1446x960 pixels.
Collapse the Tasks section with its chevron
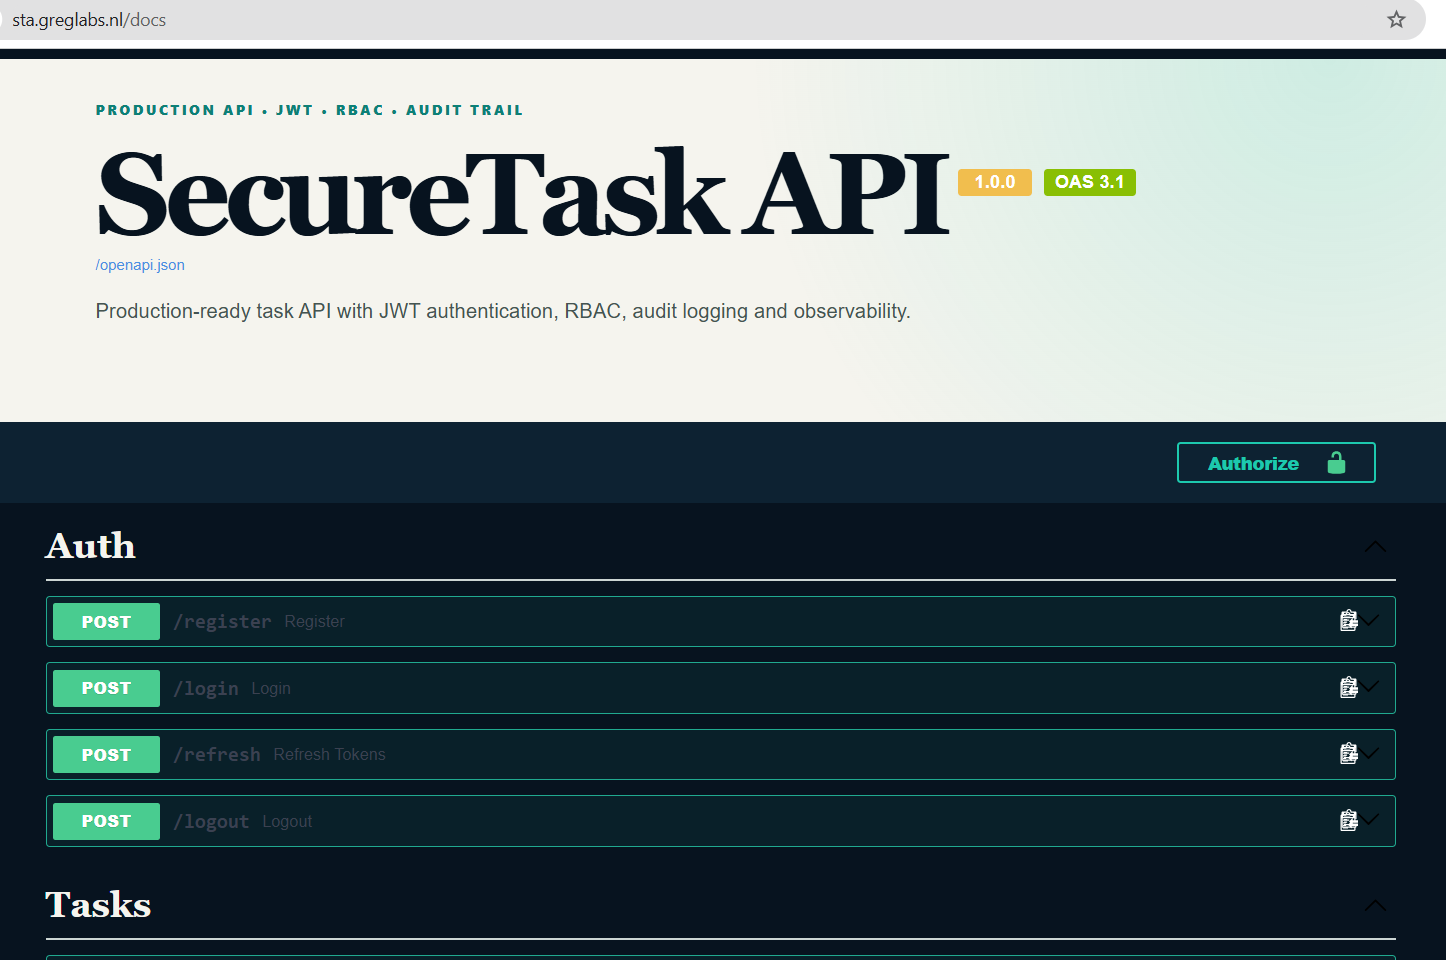(1375, 906)
